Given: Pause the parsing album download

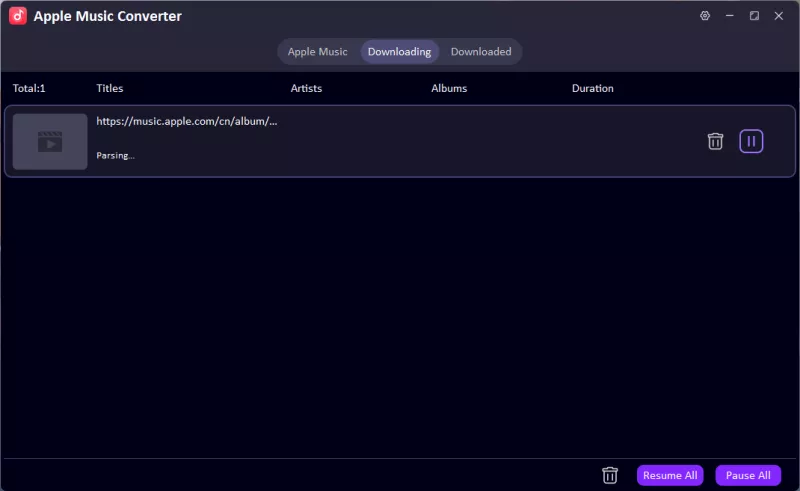Looking at the screenshot, I should [751, 141].
